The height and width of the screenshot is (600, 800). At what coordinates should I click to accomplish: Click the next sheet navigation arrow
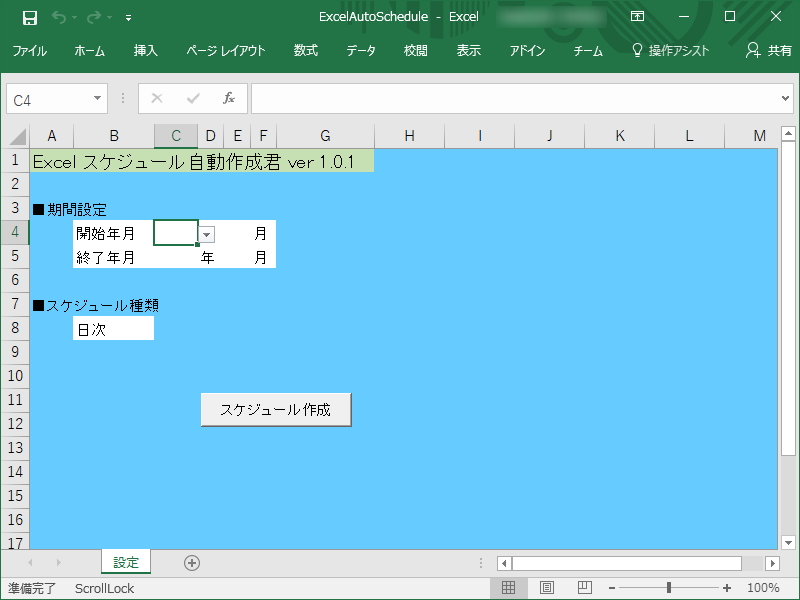58,562
